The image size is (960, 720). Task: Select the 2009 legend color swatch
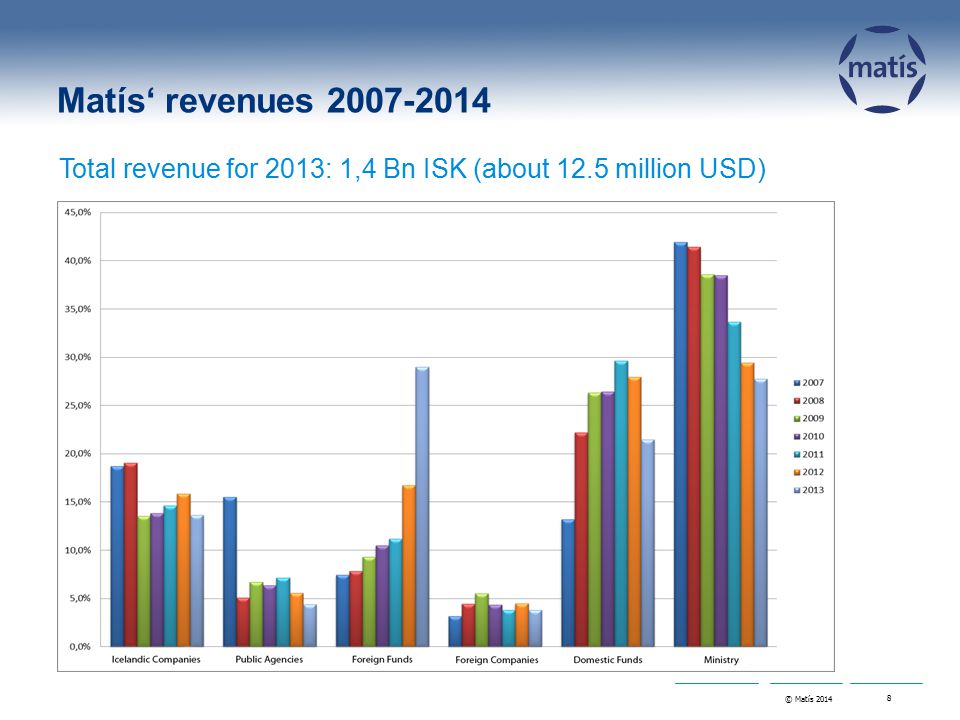pyautogui.click(x=797, y=419)
